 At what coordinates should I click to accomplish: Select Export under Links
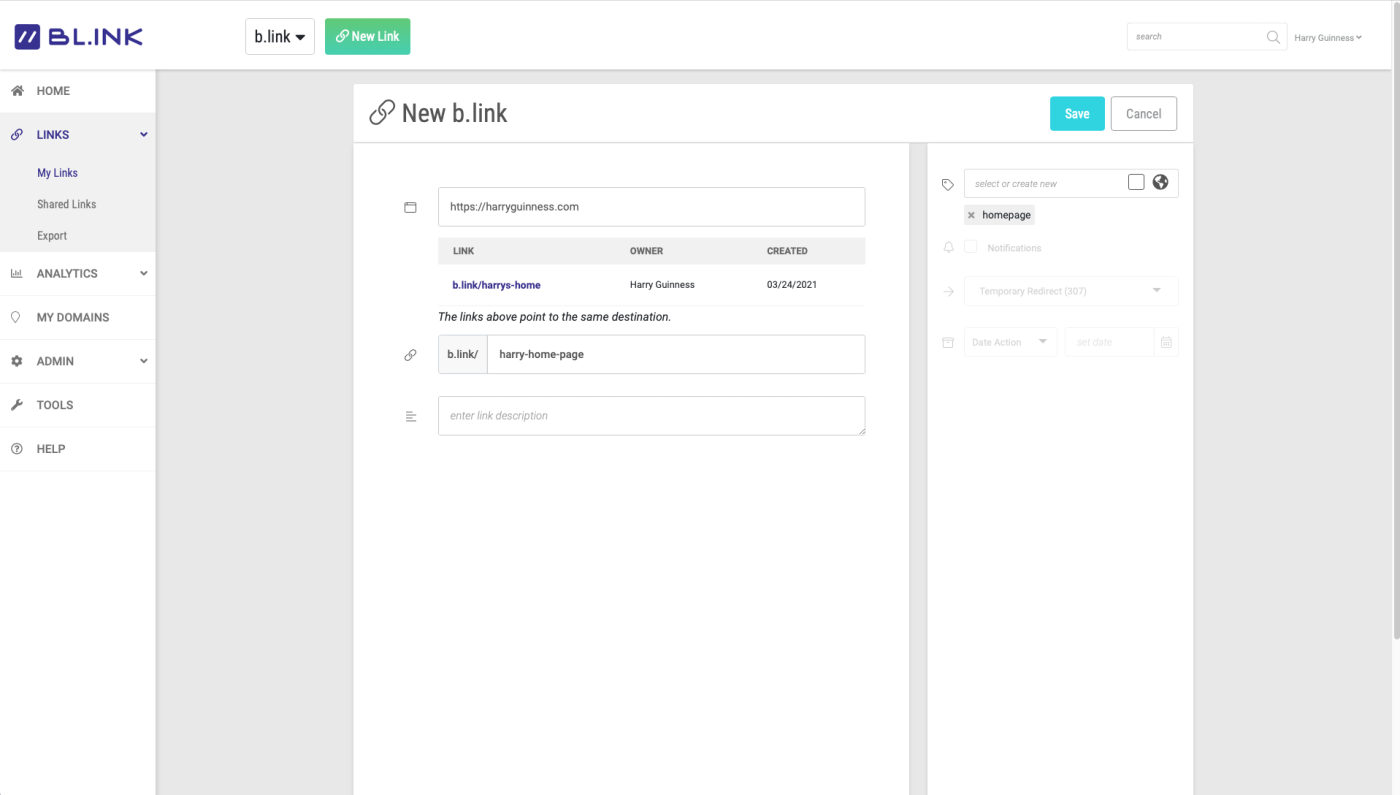(52, 236)
